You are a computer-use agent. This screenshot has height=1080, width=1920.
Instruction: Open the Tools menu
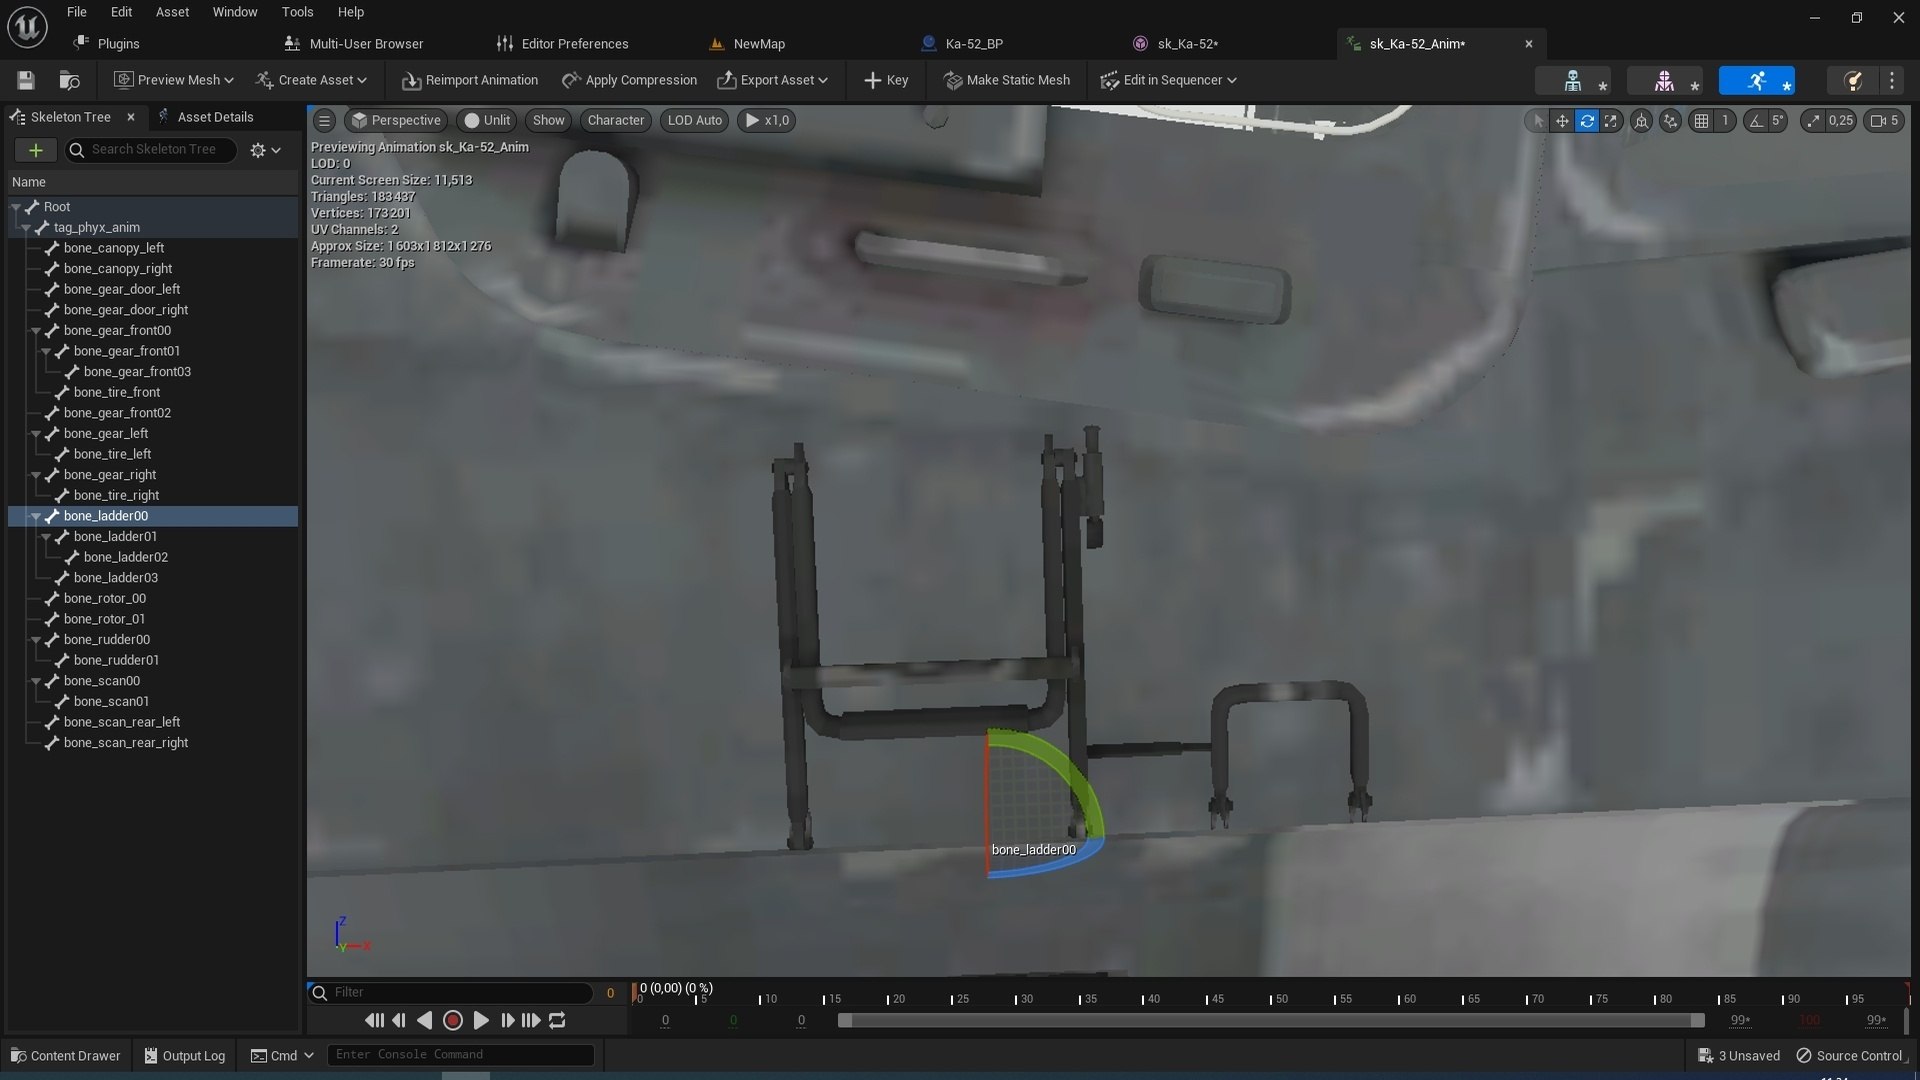tap(297, 12)
